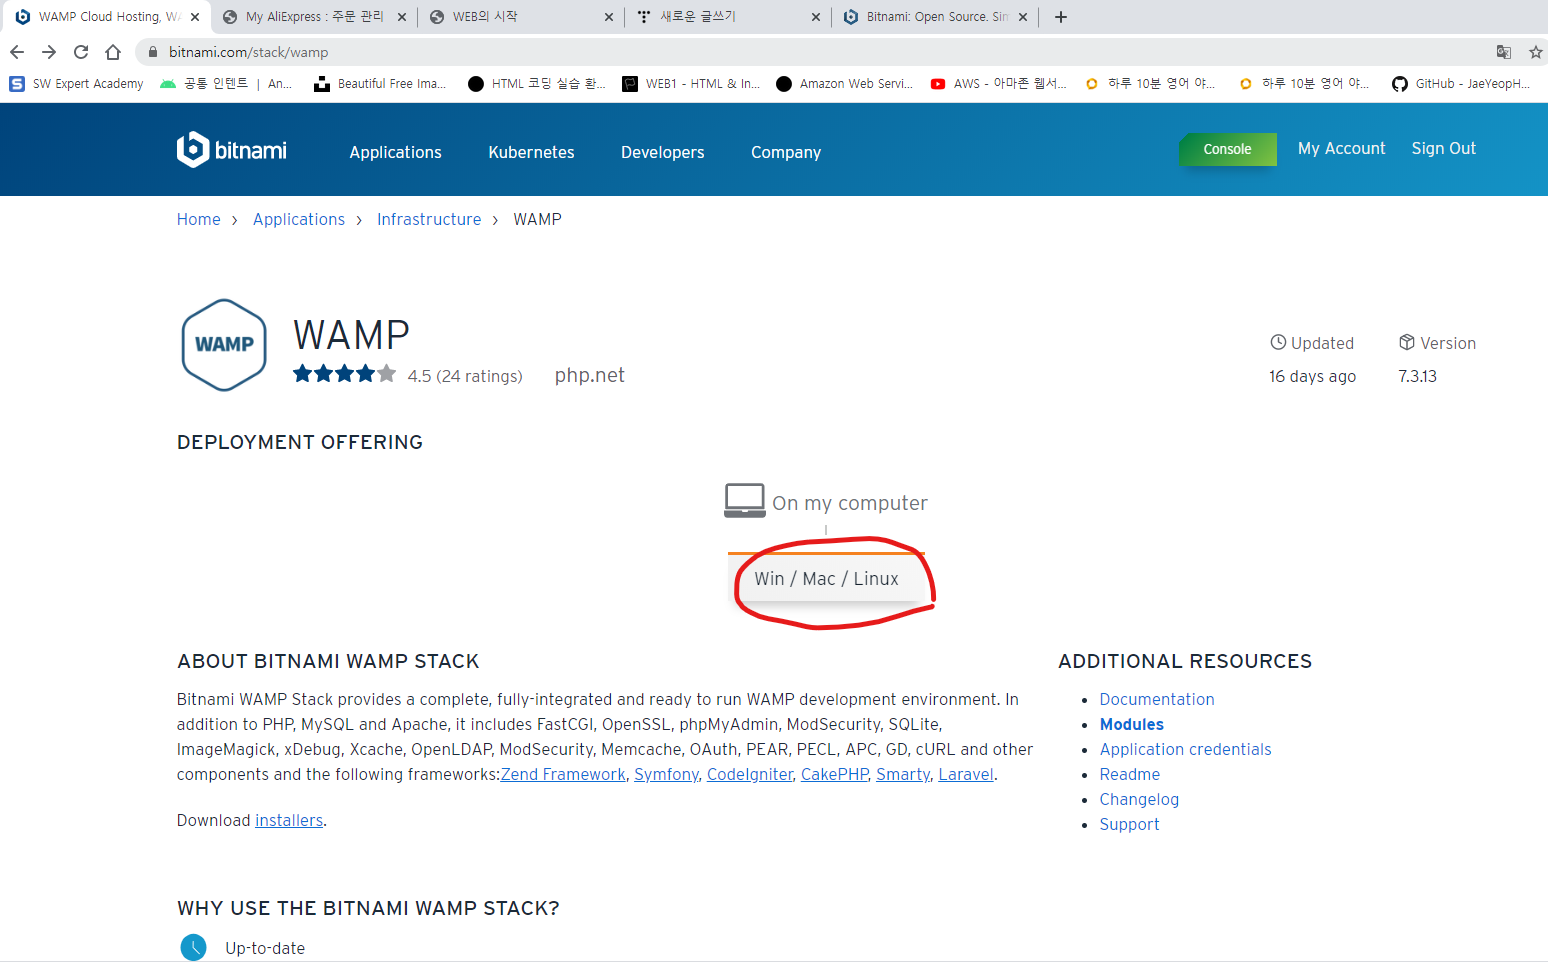Screen dimensions: 1548x963
Task: Click the Bitnami logo in header
Action: [x=231, y=150]
